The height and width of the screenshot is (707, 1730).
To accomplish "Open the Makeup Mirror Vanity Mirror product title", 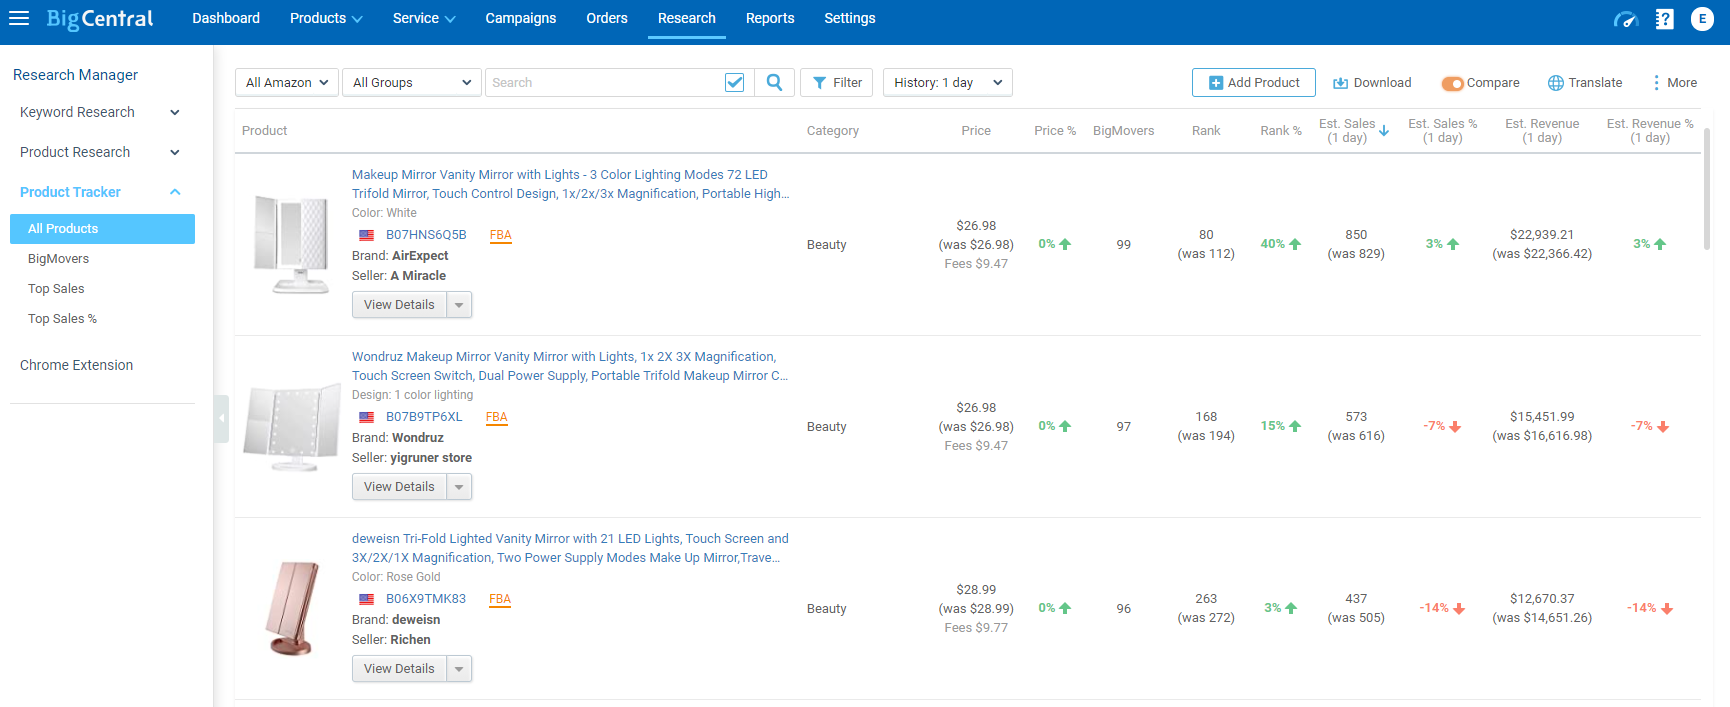I will pyautogui.click(x=570, y=184).
